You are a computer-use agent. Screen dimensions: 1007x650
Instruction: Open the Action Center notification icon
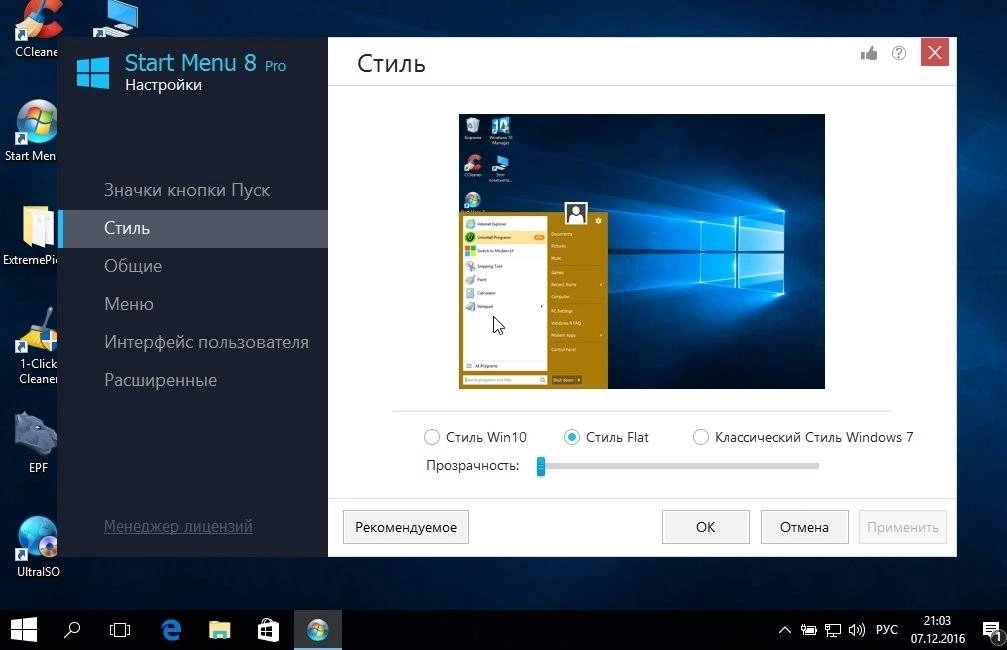tap(991, 631)
